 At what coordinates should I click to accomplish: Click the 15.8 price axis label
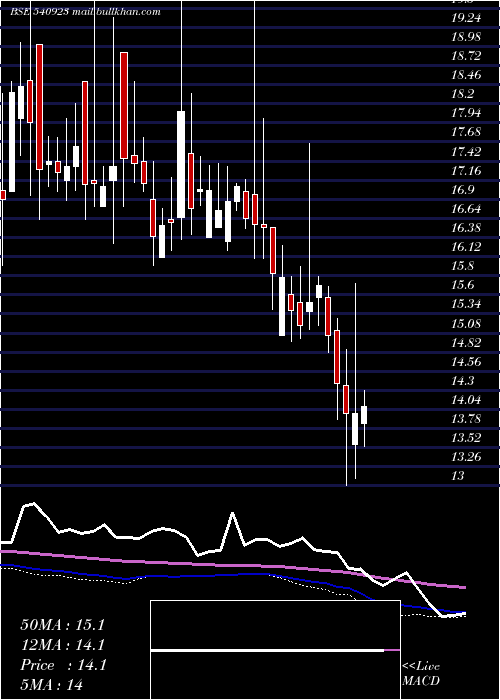[x=462, y=267]
